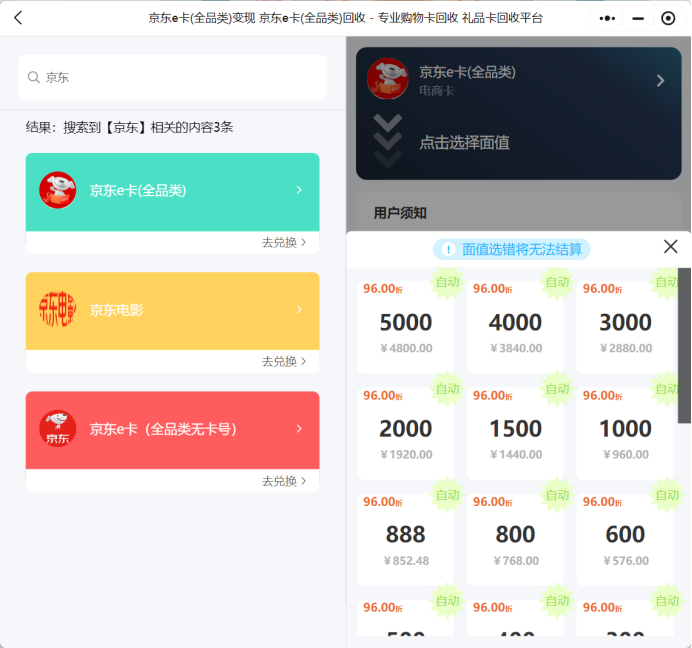This screenshot has width=692, height=648.
Task: Click the search magnifier icon
Action: (34, 77)
